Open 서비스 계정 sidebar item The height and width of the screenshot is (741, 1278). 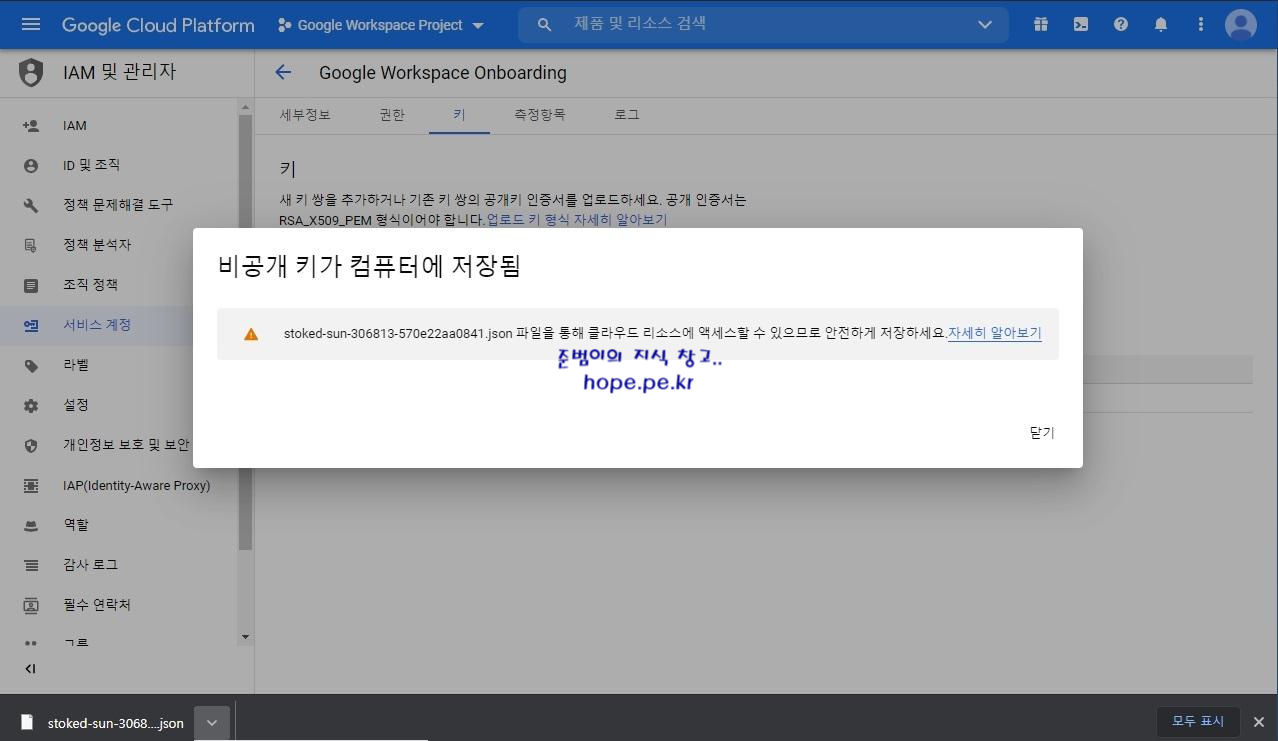120,325
